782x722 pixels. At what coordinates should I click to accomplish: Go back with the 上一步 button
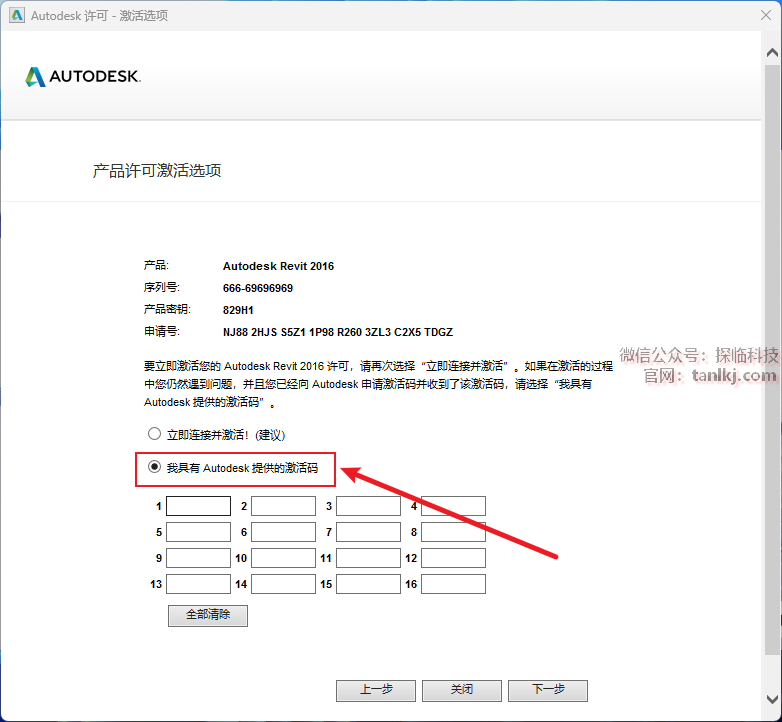pyautogui.click(x=376, y=691)
